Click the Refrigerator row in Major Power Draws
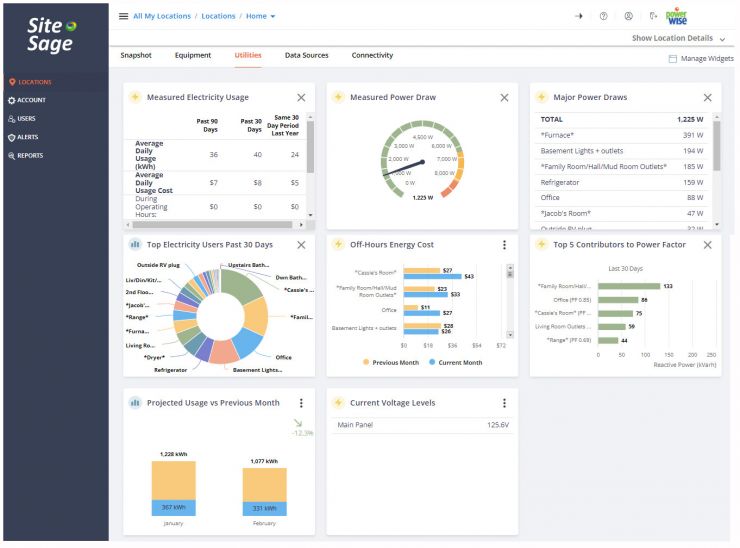 coord(622,182)
